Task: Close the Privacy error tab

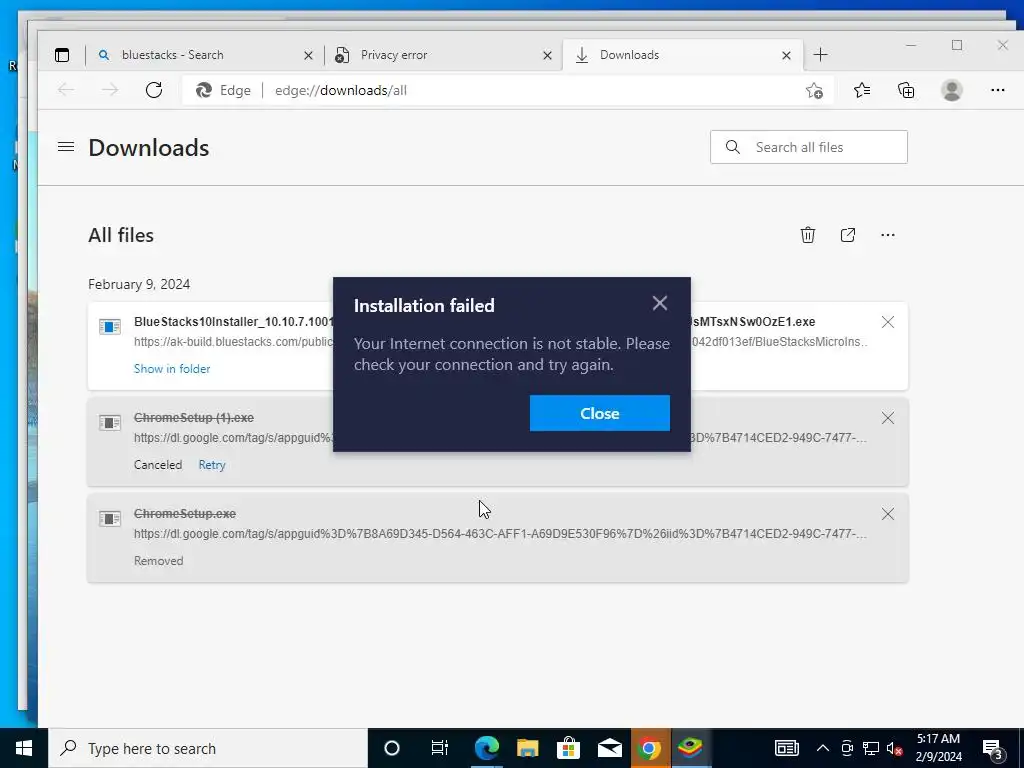Action: pos(547,56)
